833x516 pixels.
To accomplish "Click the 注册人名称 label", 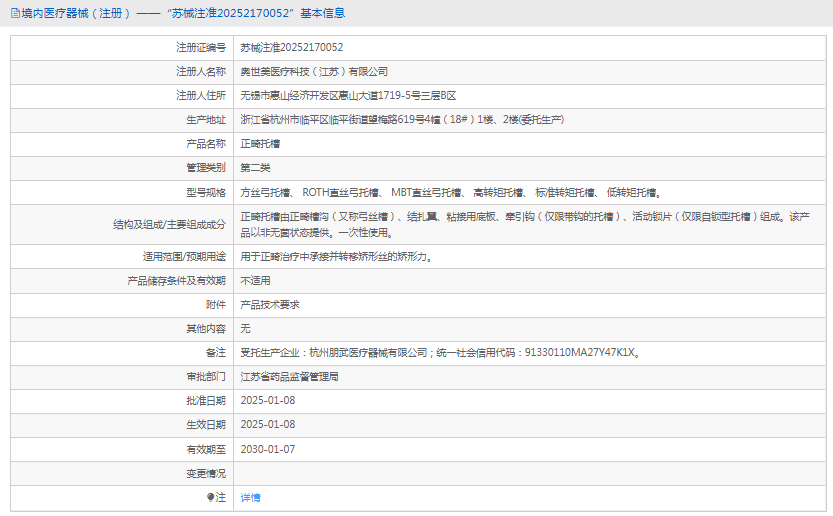I will tap(201, 71).
